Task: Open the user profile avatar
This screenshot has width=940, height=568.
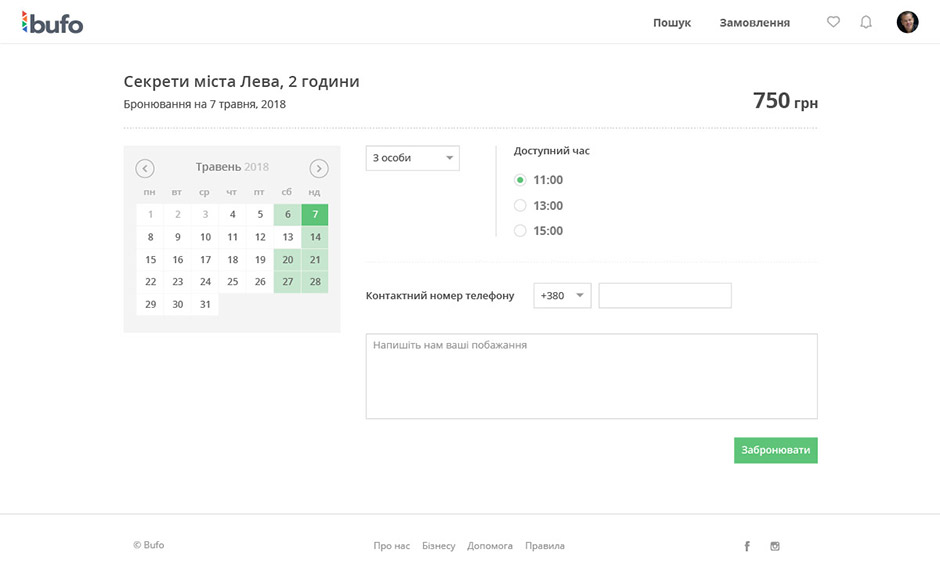Action: [x=907, y=22]
